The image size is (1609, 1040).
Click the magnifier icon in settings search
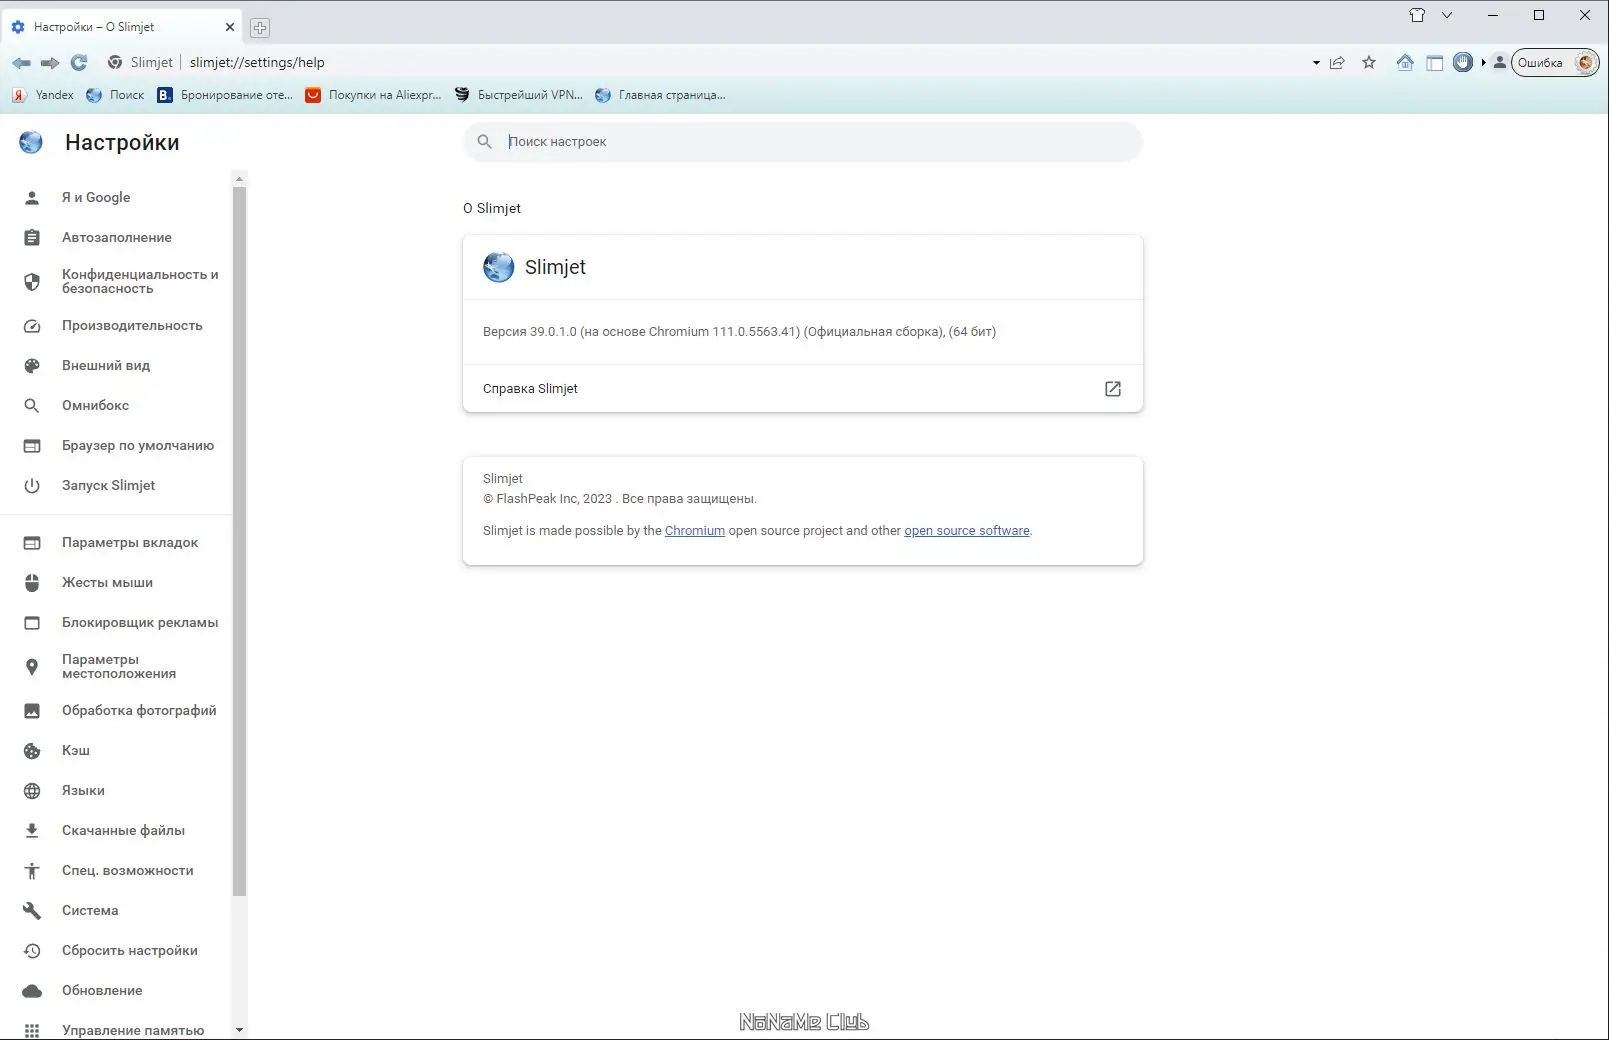click(485, 142)
